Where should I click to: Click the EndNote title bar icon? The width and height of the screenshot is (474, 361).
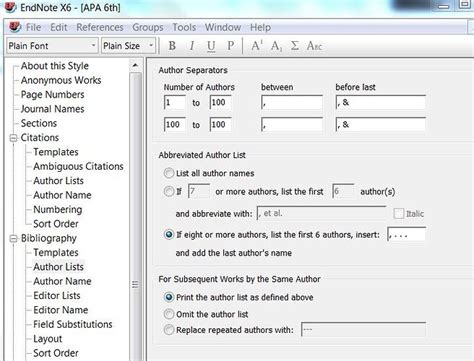point(10,7)
